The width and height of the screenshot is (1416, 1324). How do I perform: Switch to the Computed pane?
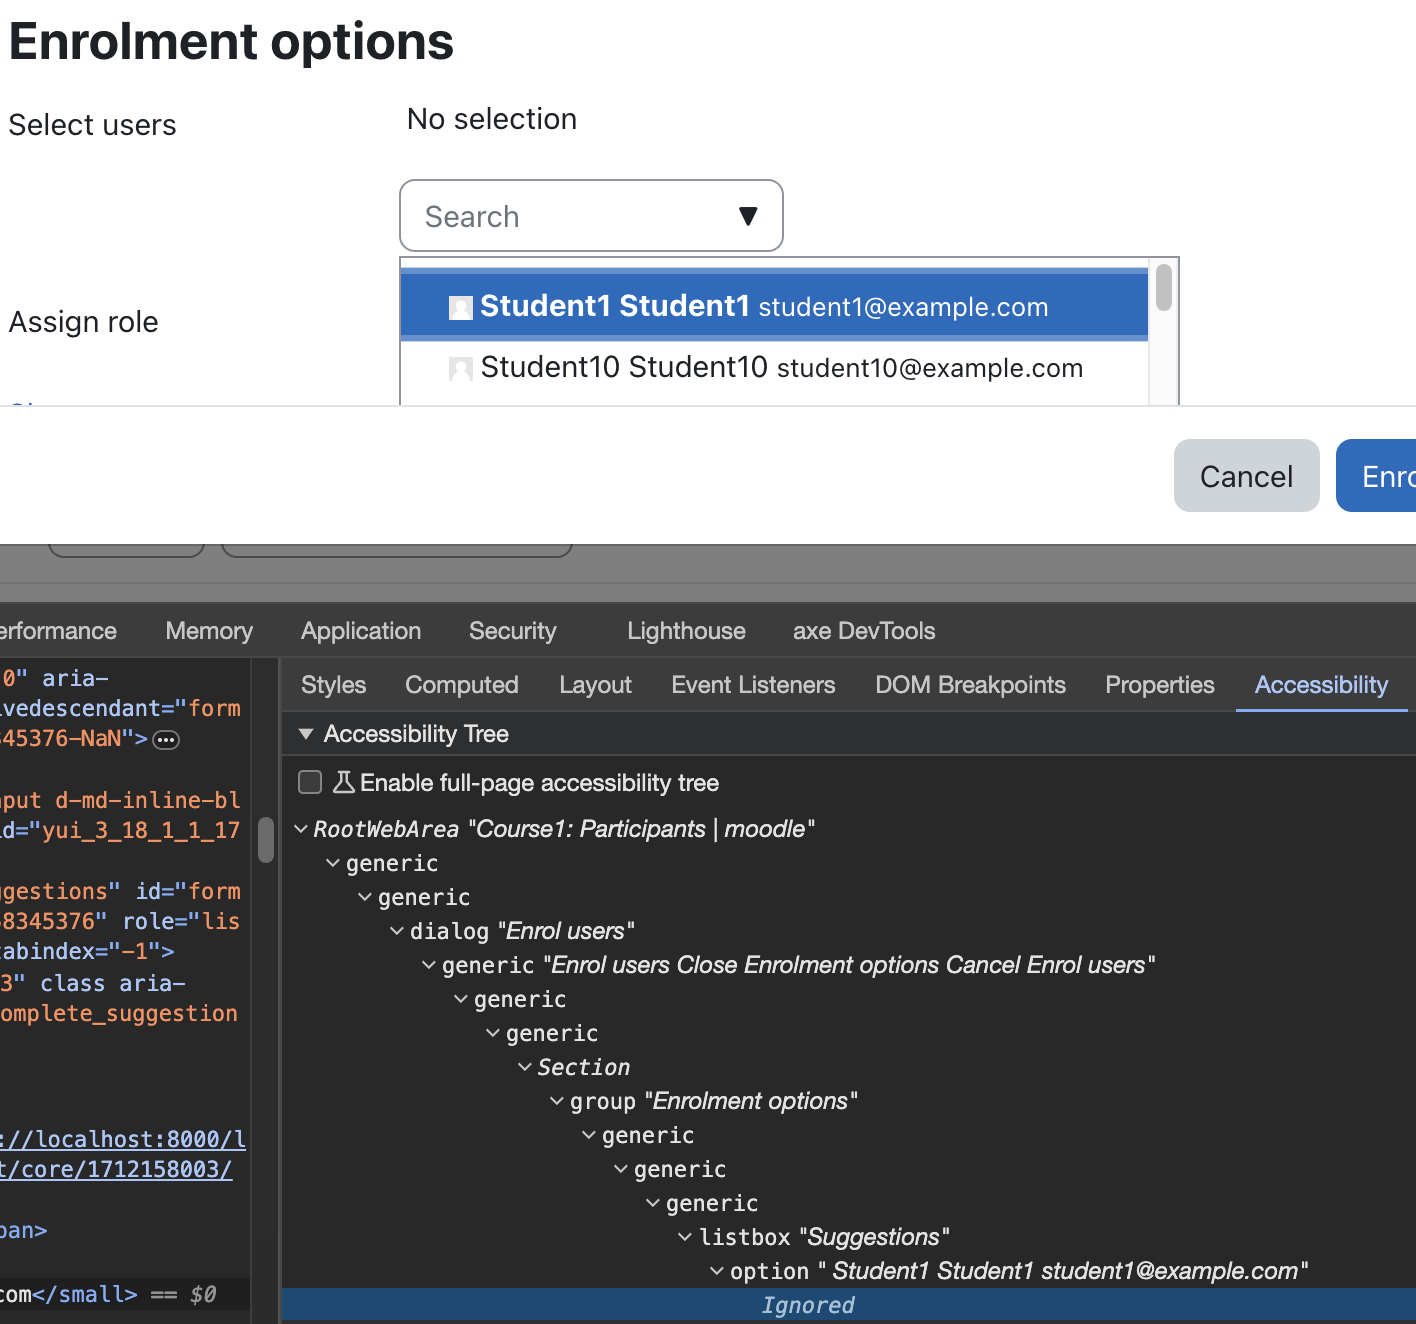[462, 685]
